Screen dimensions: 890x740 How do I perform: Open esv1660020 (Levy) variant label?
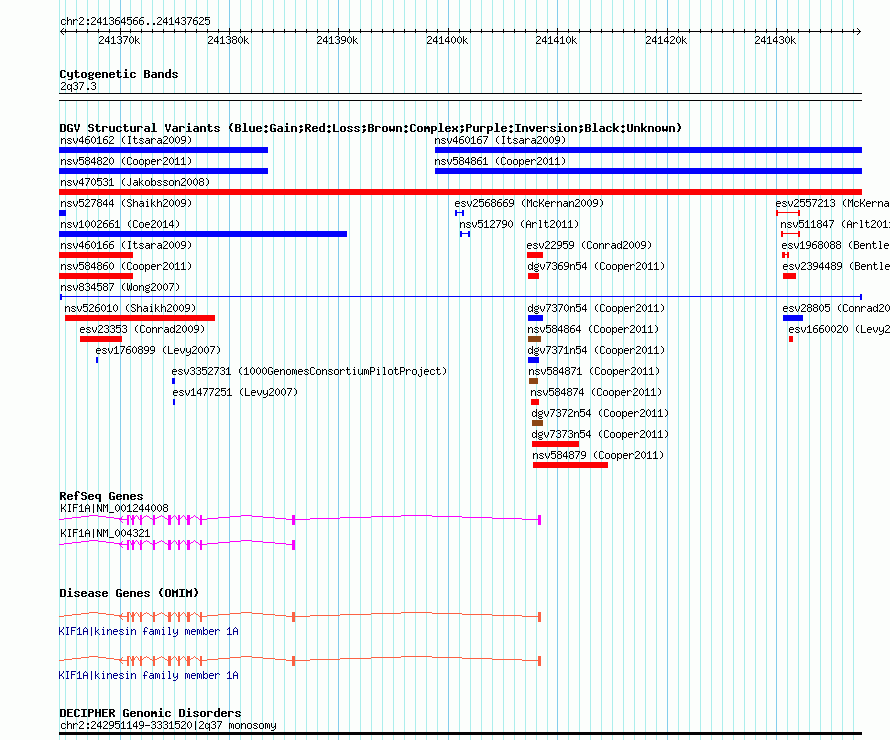point(838,329)
